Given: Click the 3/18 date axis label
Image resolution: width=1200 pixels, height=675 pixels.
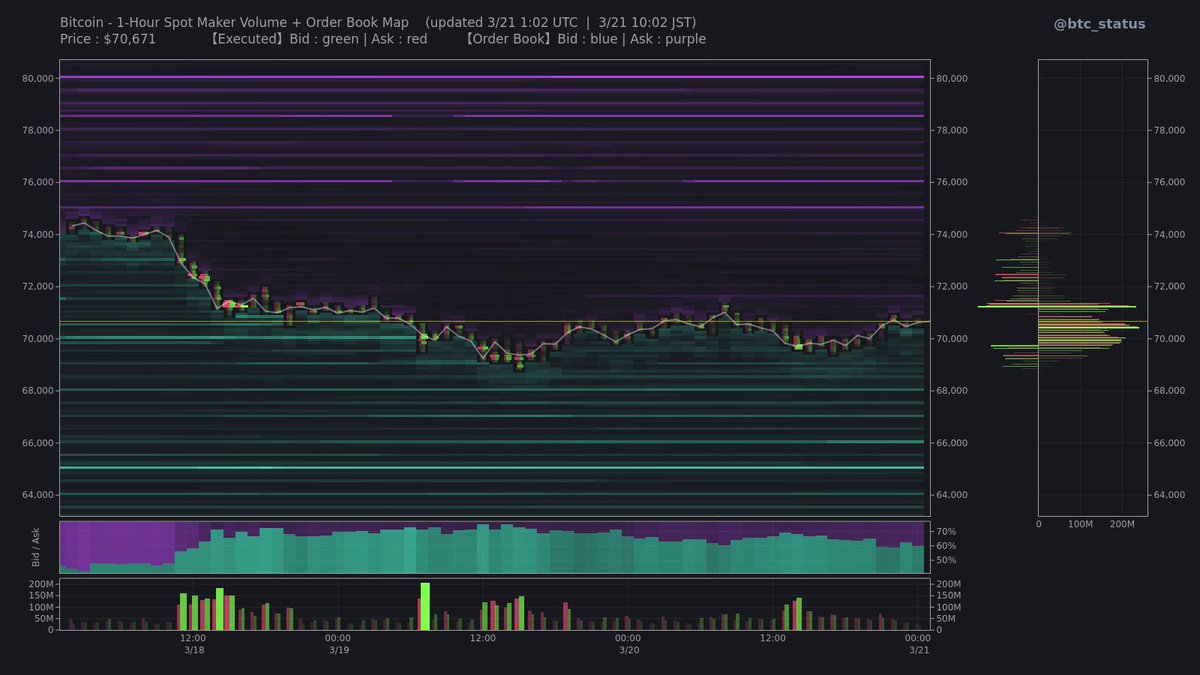Looking at the screenshot, I should [x=193, y=649].
